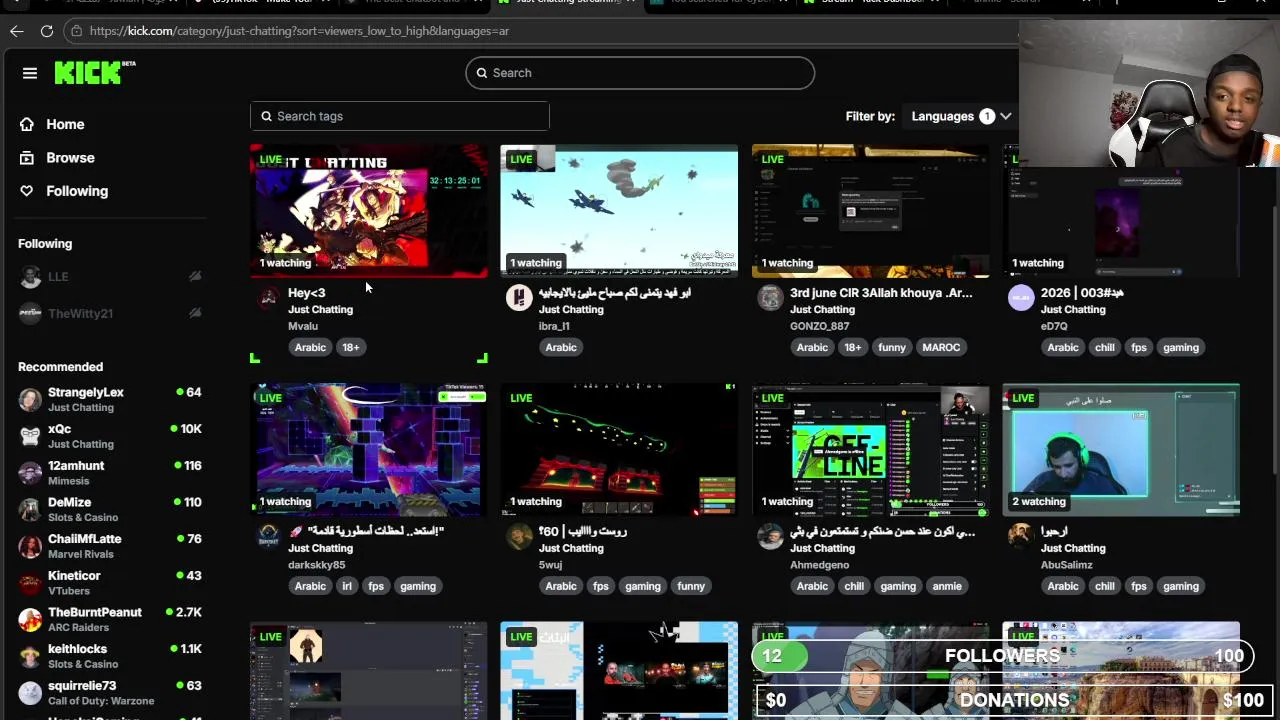
Task: Open title 3rd june CIR 3Allah khouya
Action: pyautogui.click(x=881, y=293)
